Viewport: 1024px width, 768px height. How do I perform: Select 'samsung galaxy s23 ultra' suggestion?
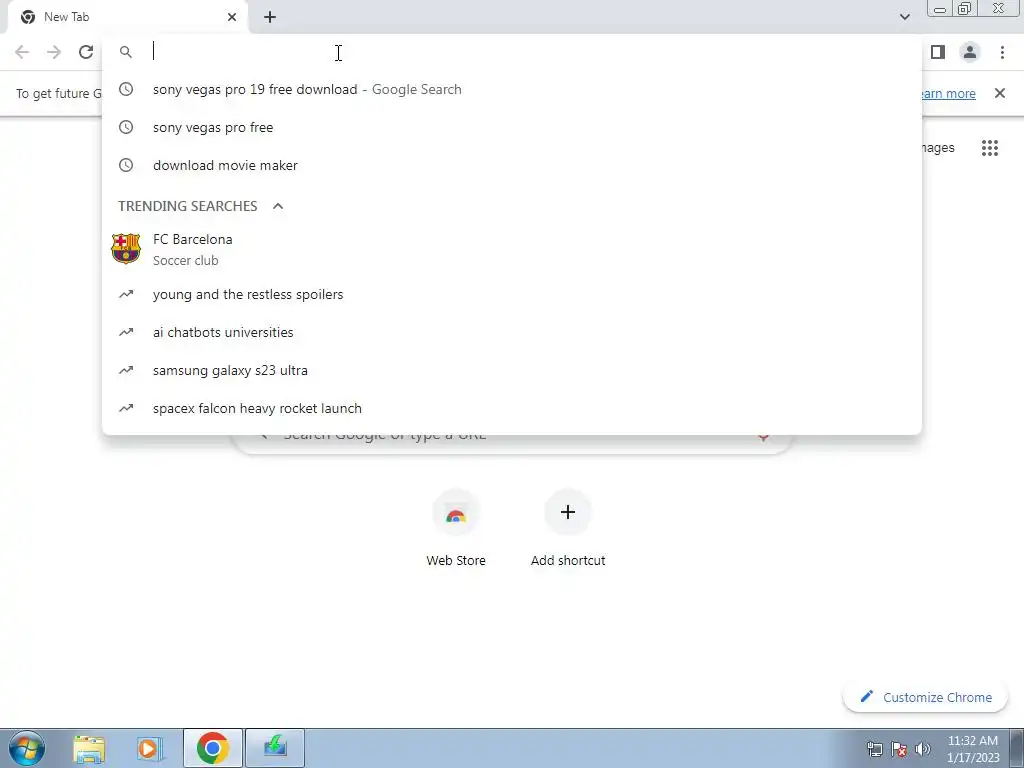click(512, 370)
